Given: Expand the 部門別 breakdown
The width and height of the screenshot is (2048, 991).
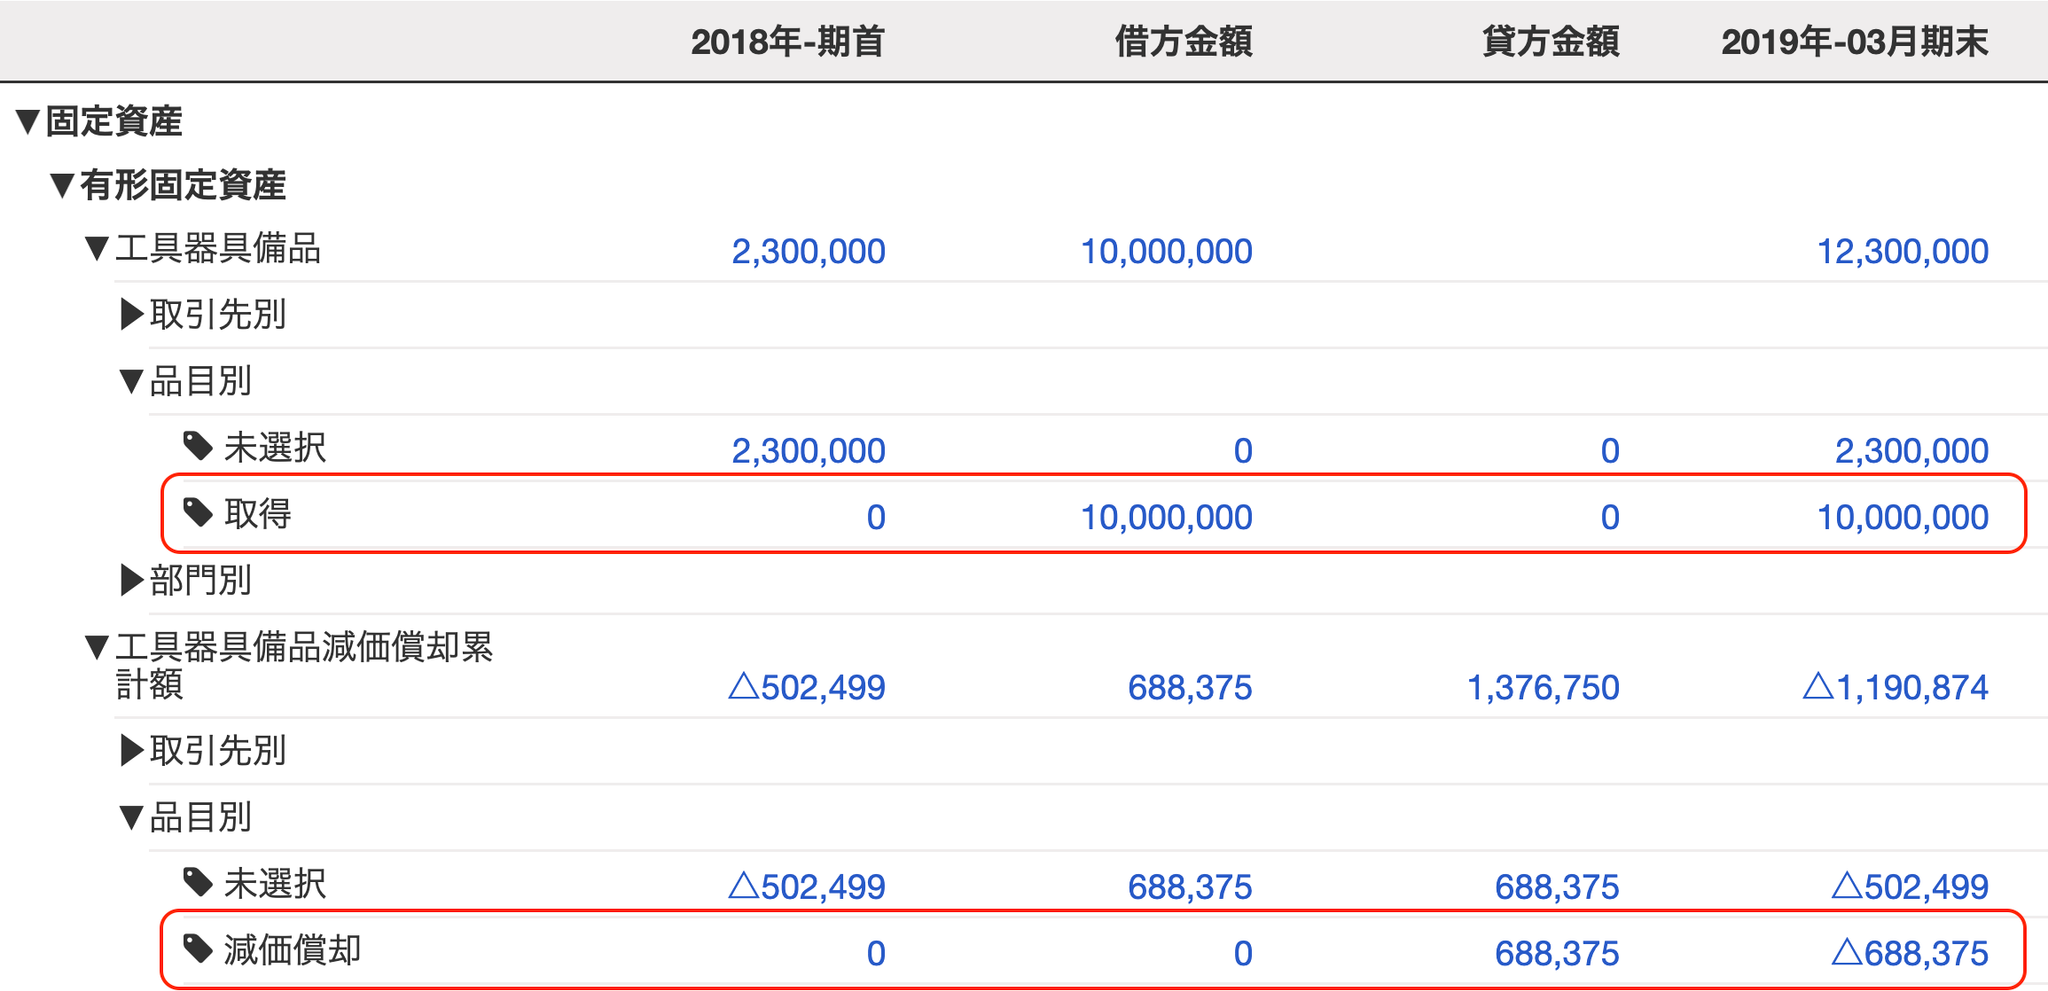Looking at the screenshot, I should [131, 580].
